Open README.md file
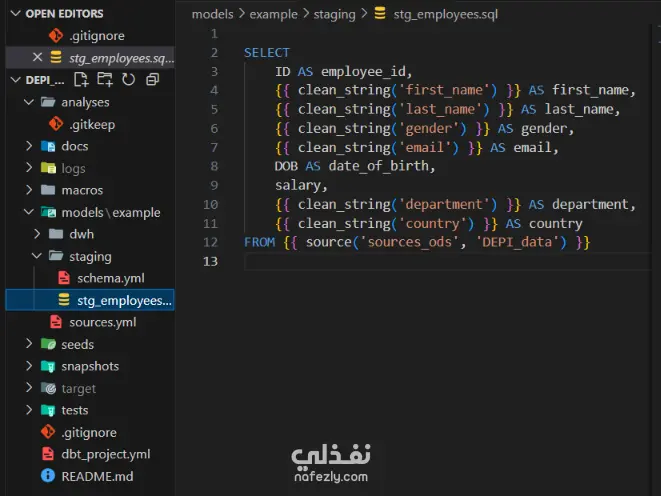Image resolution: width=661 pixels, height=496 pixels. tap(97, 476)
